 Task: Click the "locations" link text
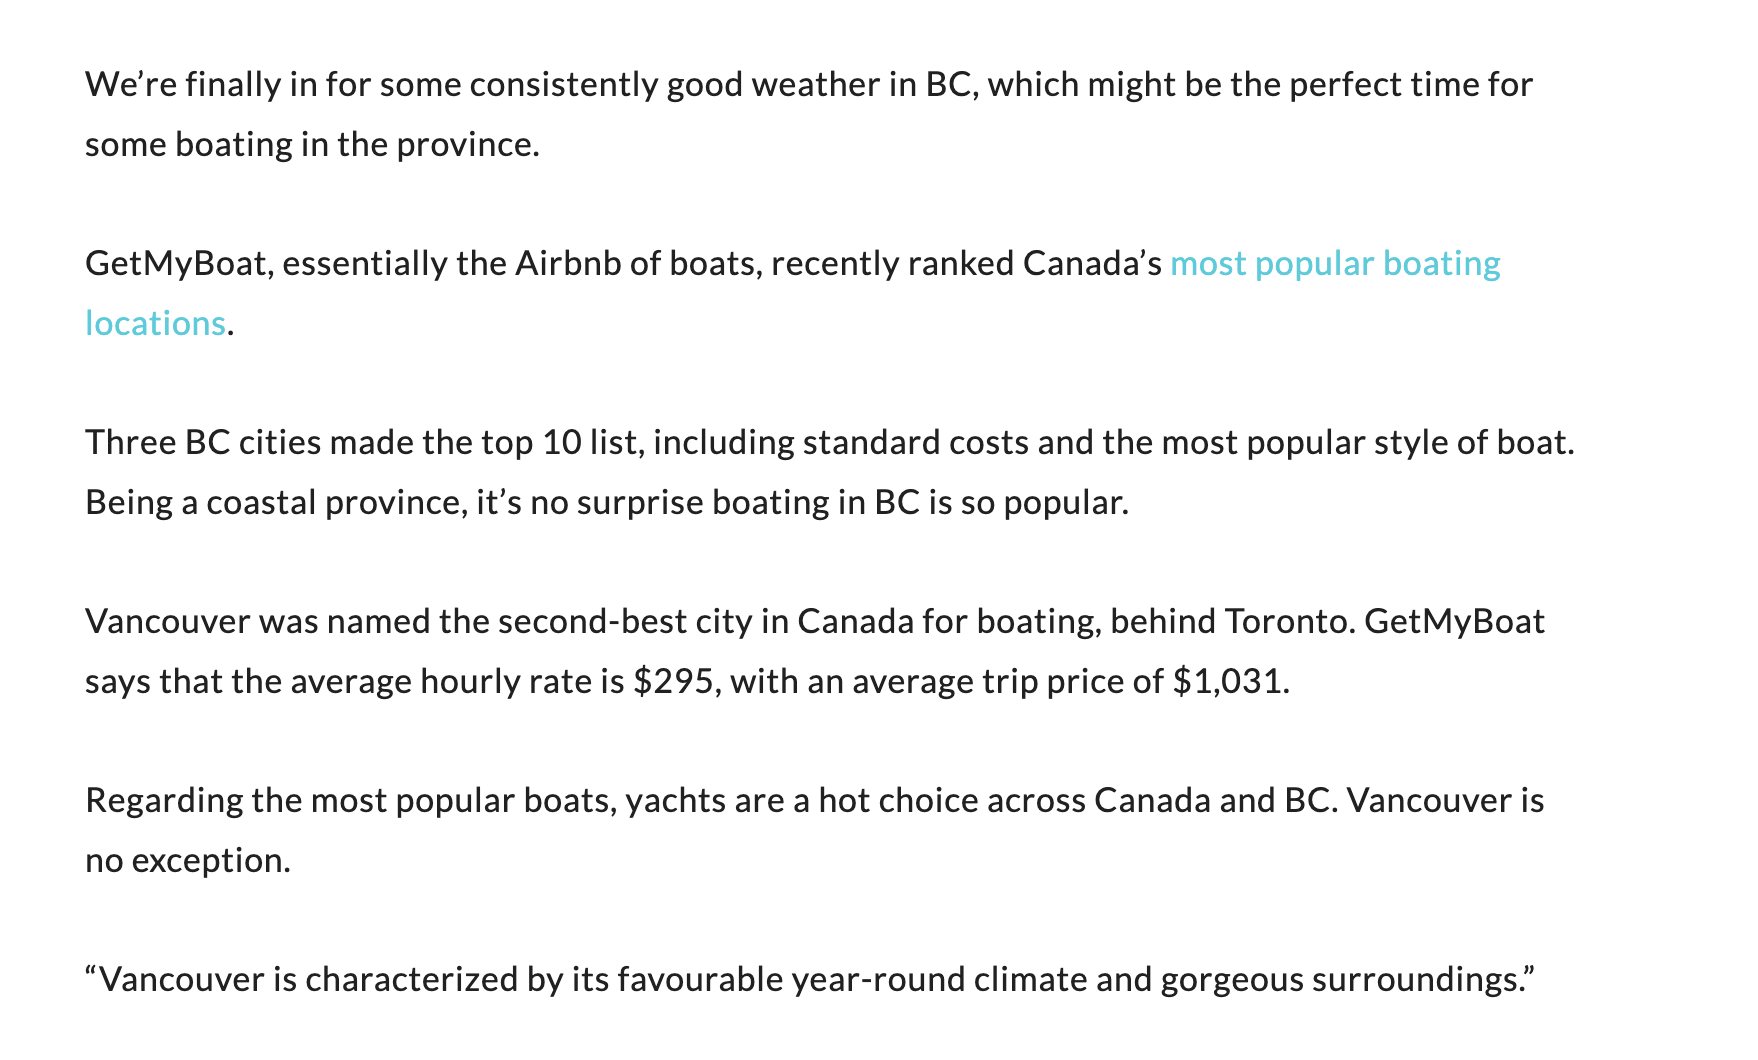[x=155, y=324]
